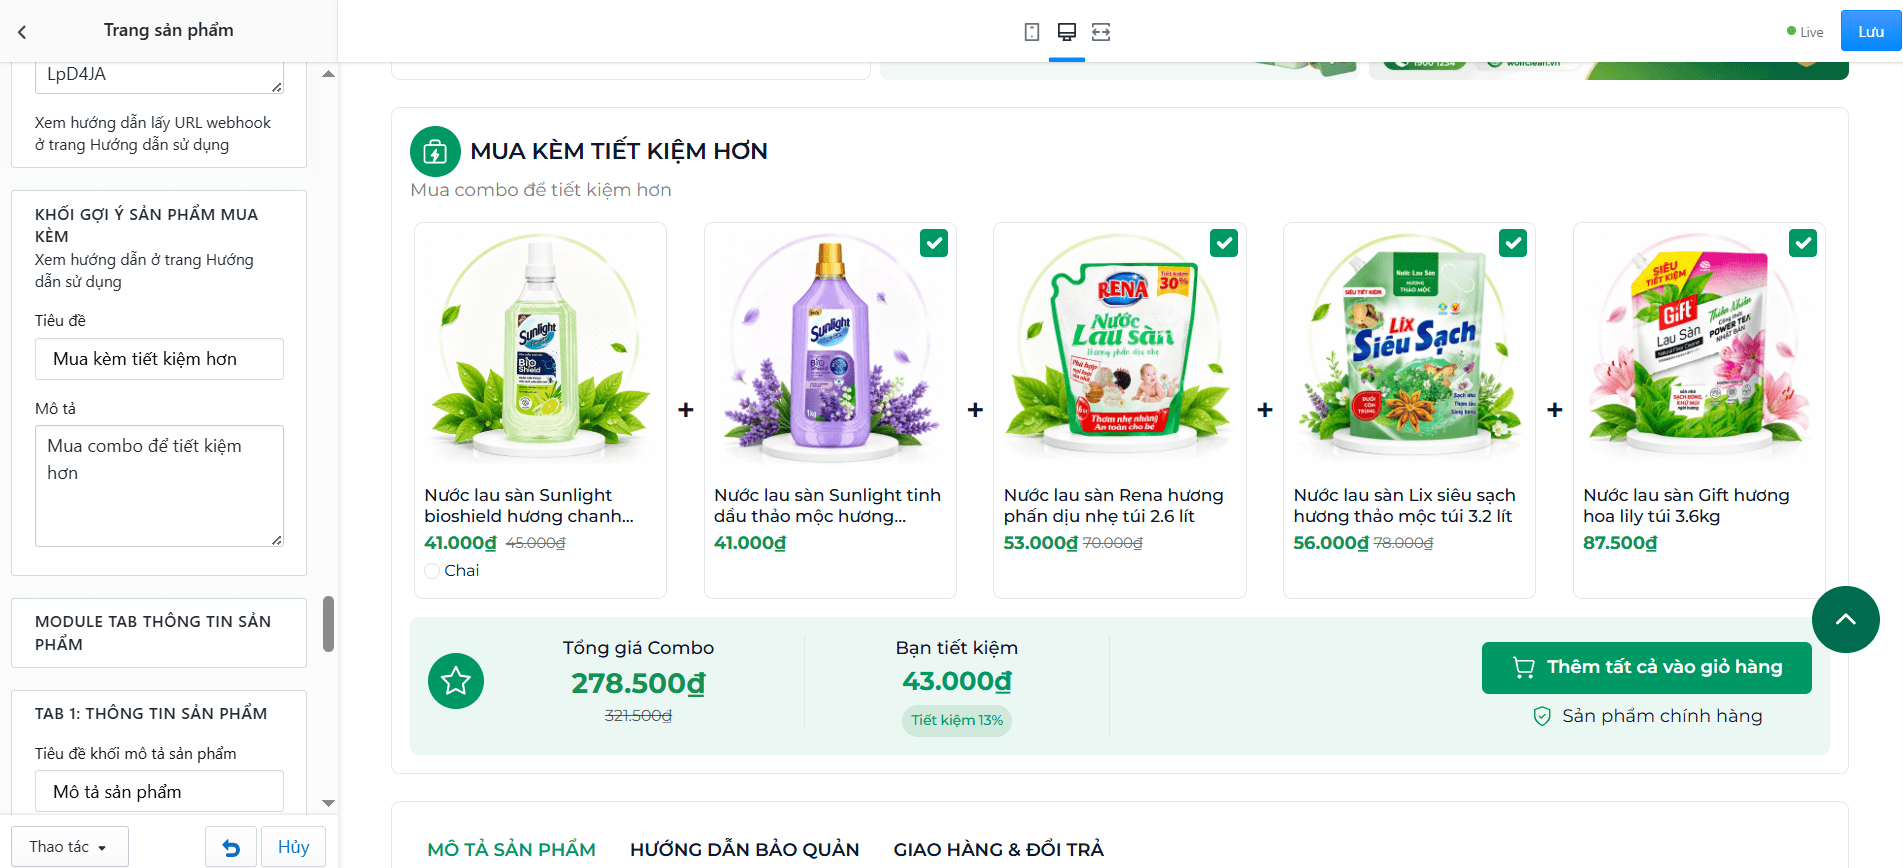Open the Thao tác dropdown
The image size is (1903, 868).
click(70, 847)
